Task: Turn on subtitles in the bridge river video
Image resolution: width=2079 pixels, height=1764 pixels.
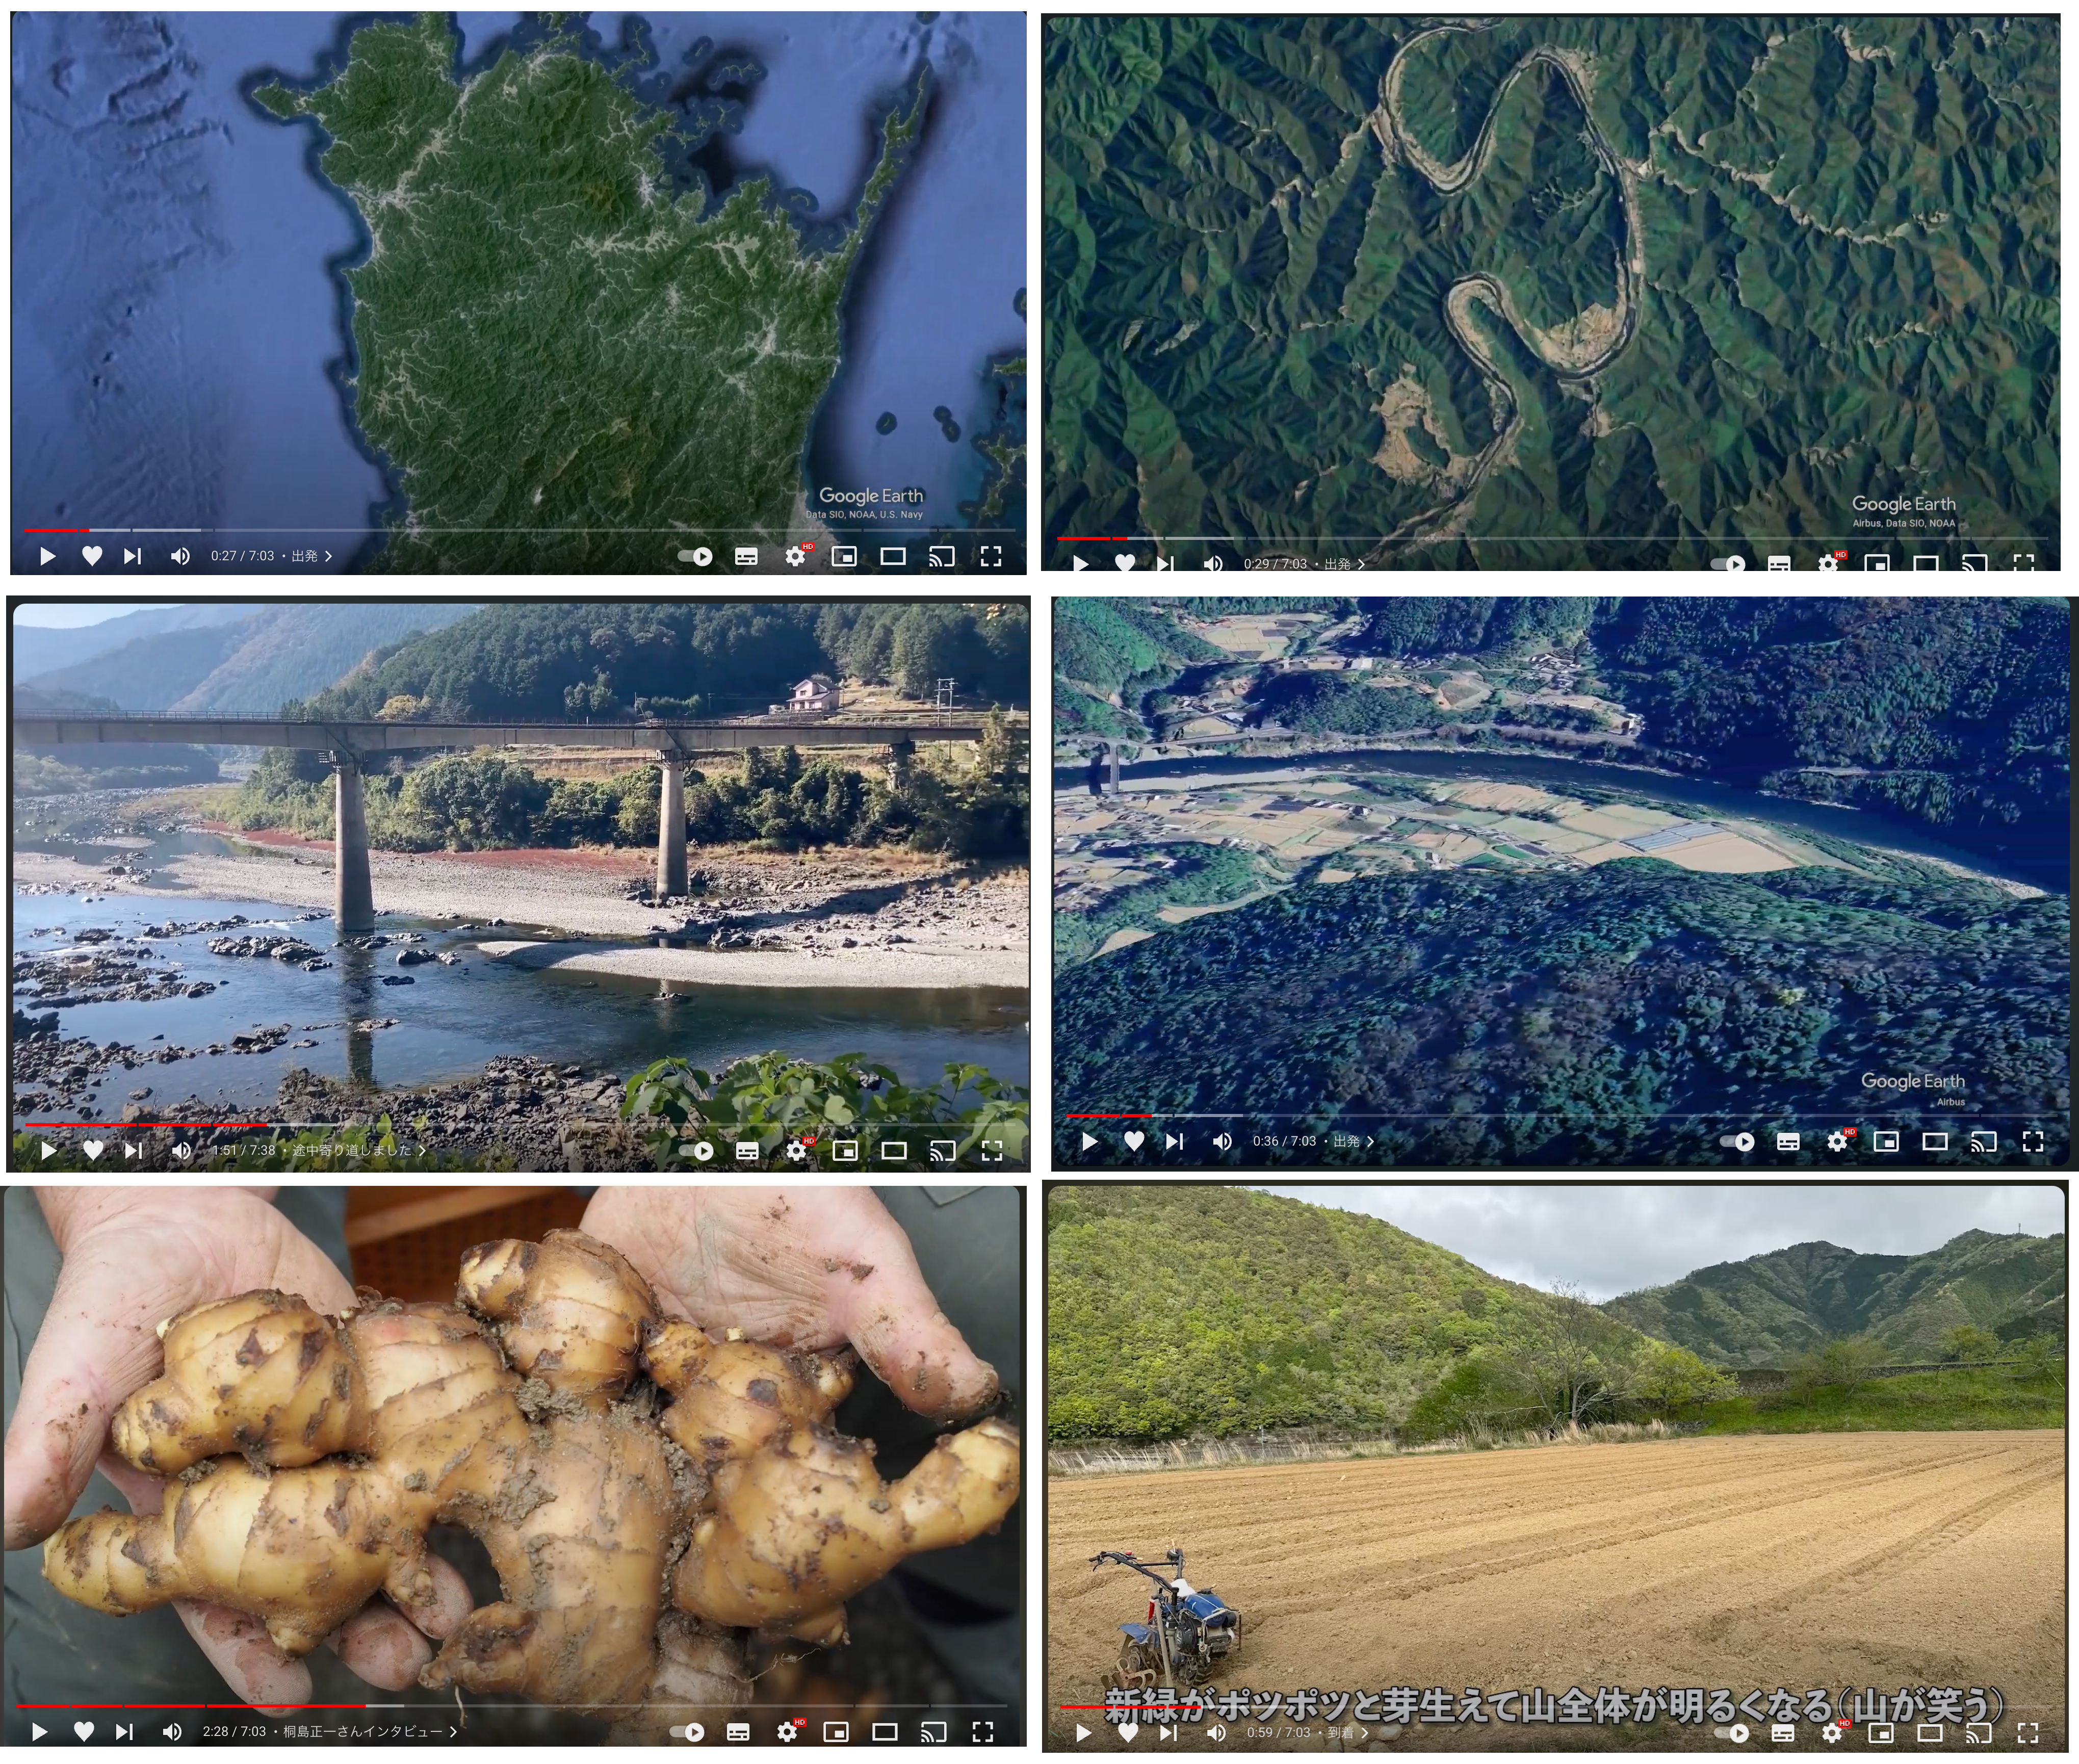Action: 747,1151
